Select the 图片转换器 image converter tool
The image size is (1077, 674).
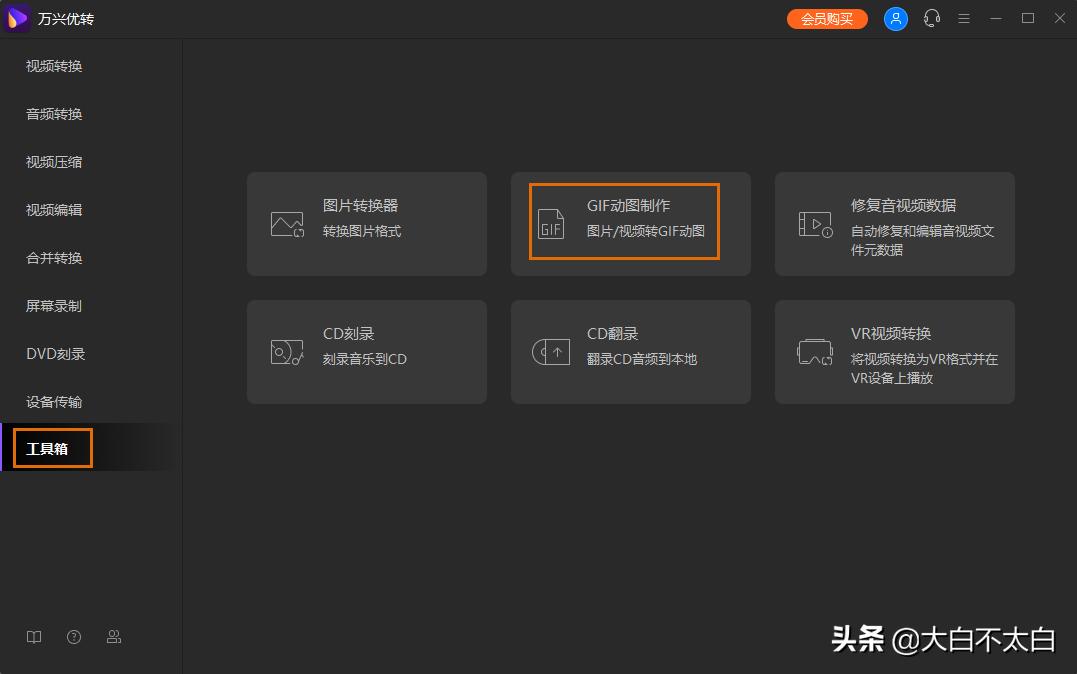[366, 222]
